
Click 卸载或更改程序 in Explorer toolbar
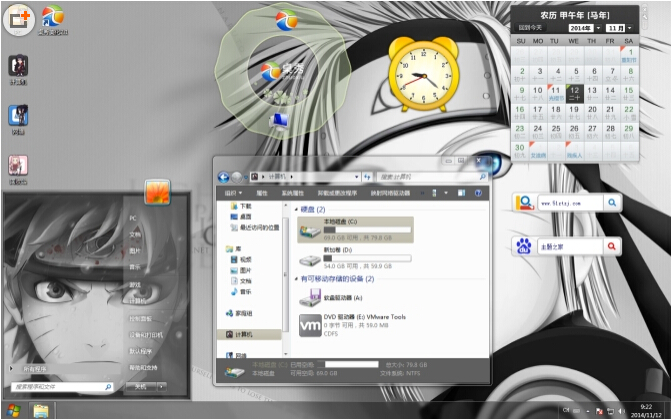tap(337, 193)
